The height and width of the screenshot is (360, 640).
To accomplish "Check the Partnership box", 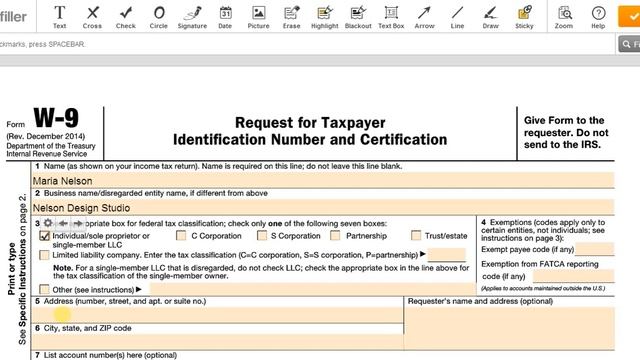I will (335, 236).
